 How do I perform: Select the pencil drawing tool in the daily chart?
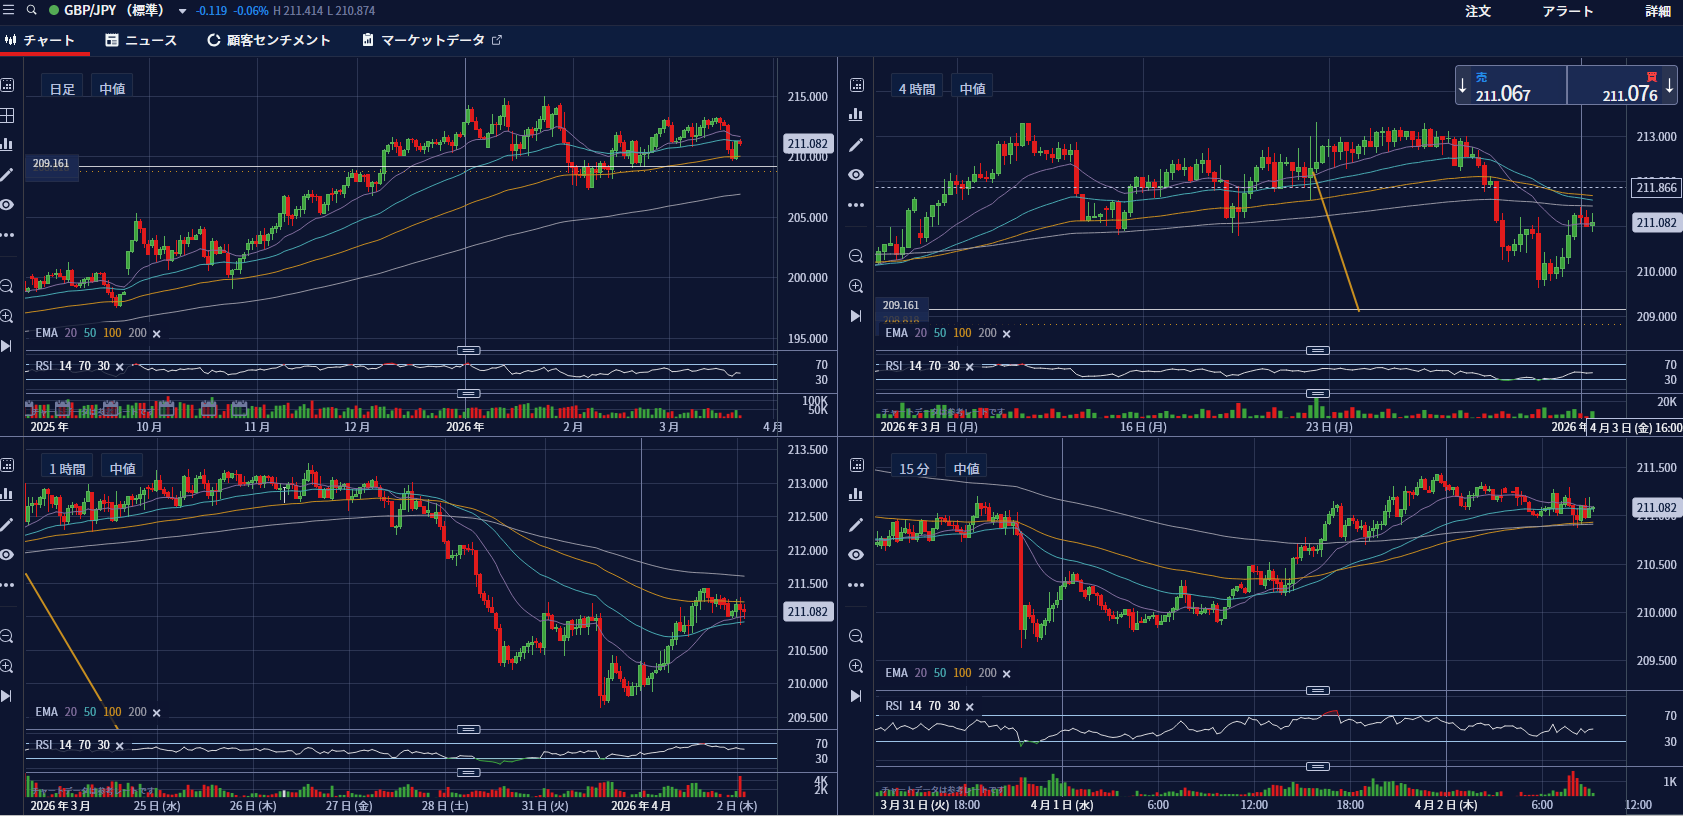(7, 175)
